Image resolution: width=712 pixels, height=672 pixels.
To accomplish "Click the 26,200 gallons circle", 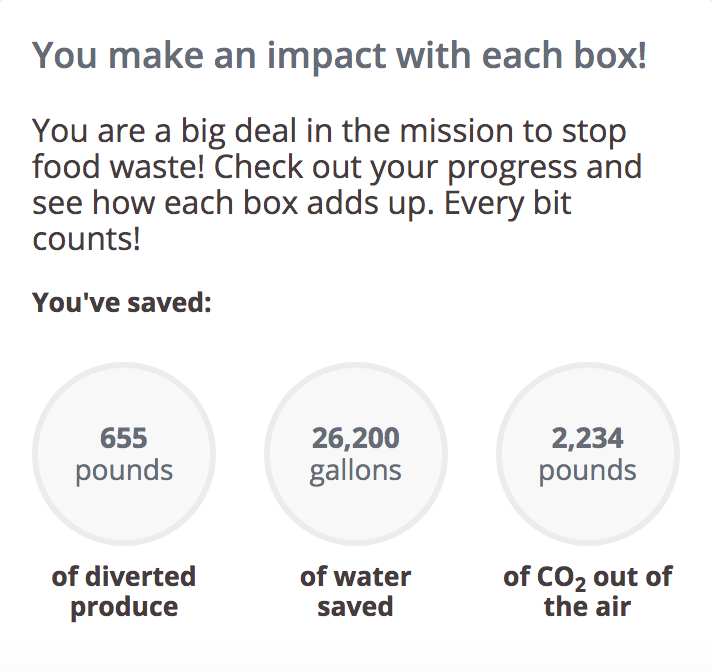I will click(356, 454).
